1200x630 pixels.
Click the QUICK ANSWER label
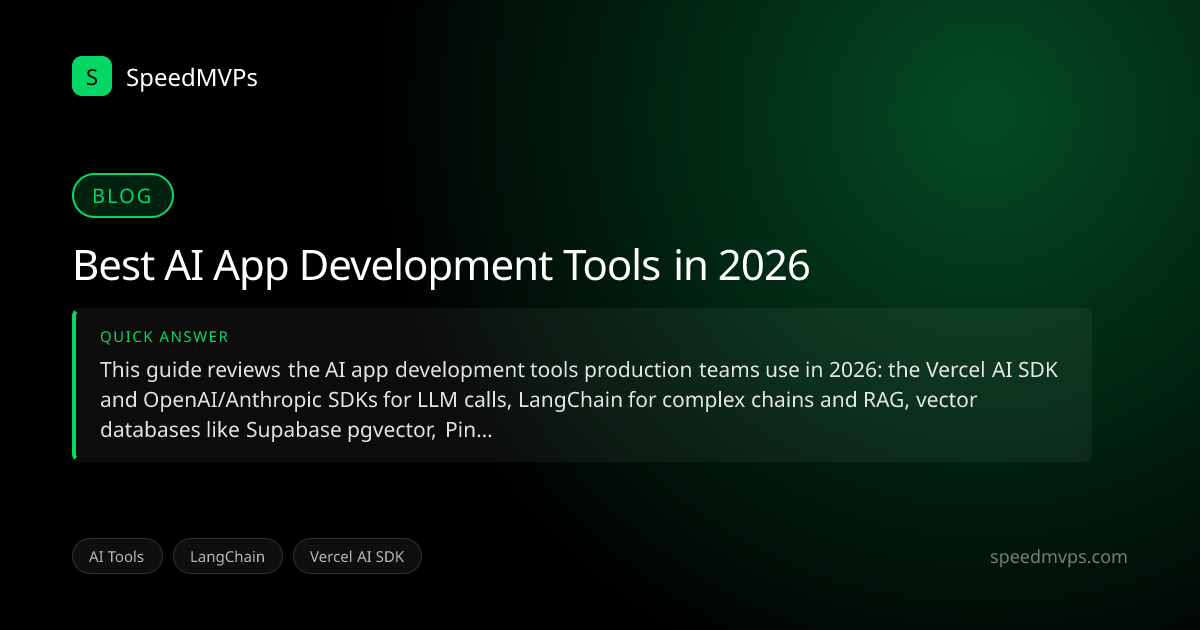[x=165, y=338]
